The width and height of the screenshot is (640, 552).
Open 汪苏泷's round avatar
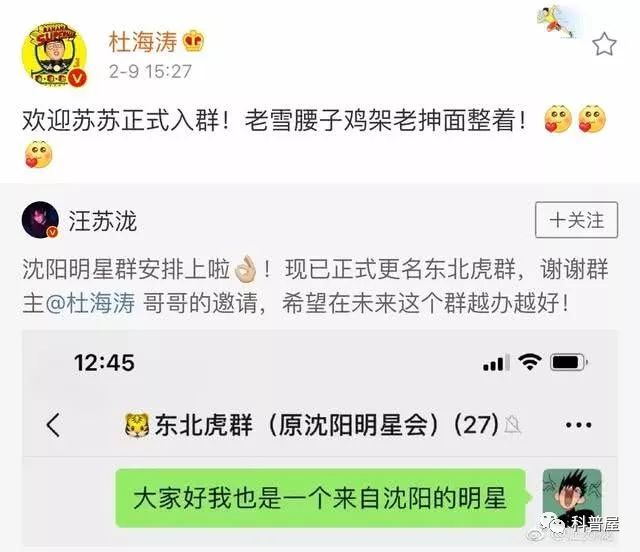[40, 220]
